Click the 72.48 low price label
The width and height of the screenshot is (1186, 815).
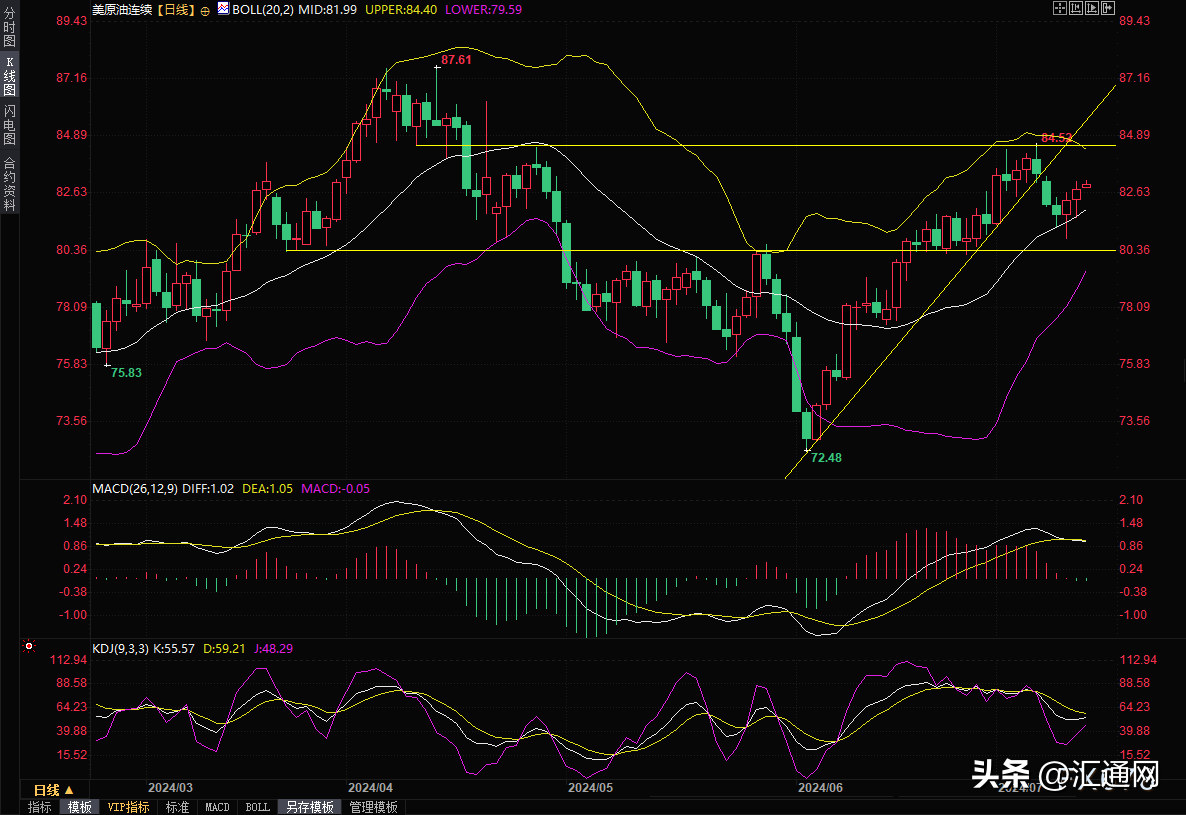click(826, 457)
